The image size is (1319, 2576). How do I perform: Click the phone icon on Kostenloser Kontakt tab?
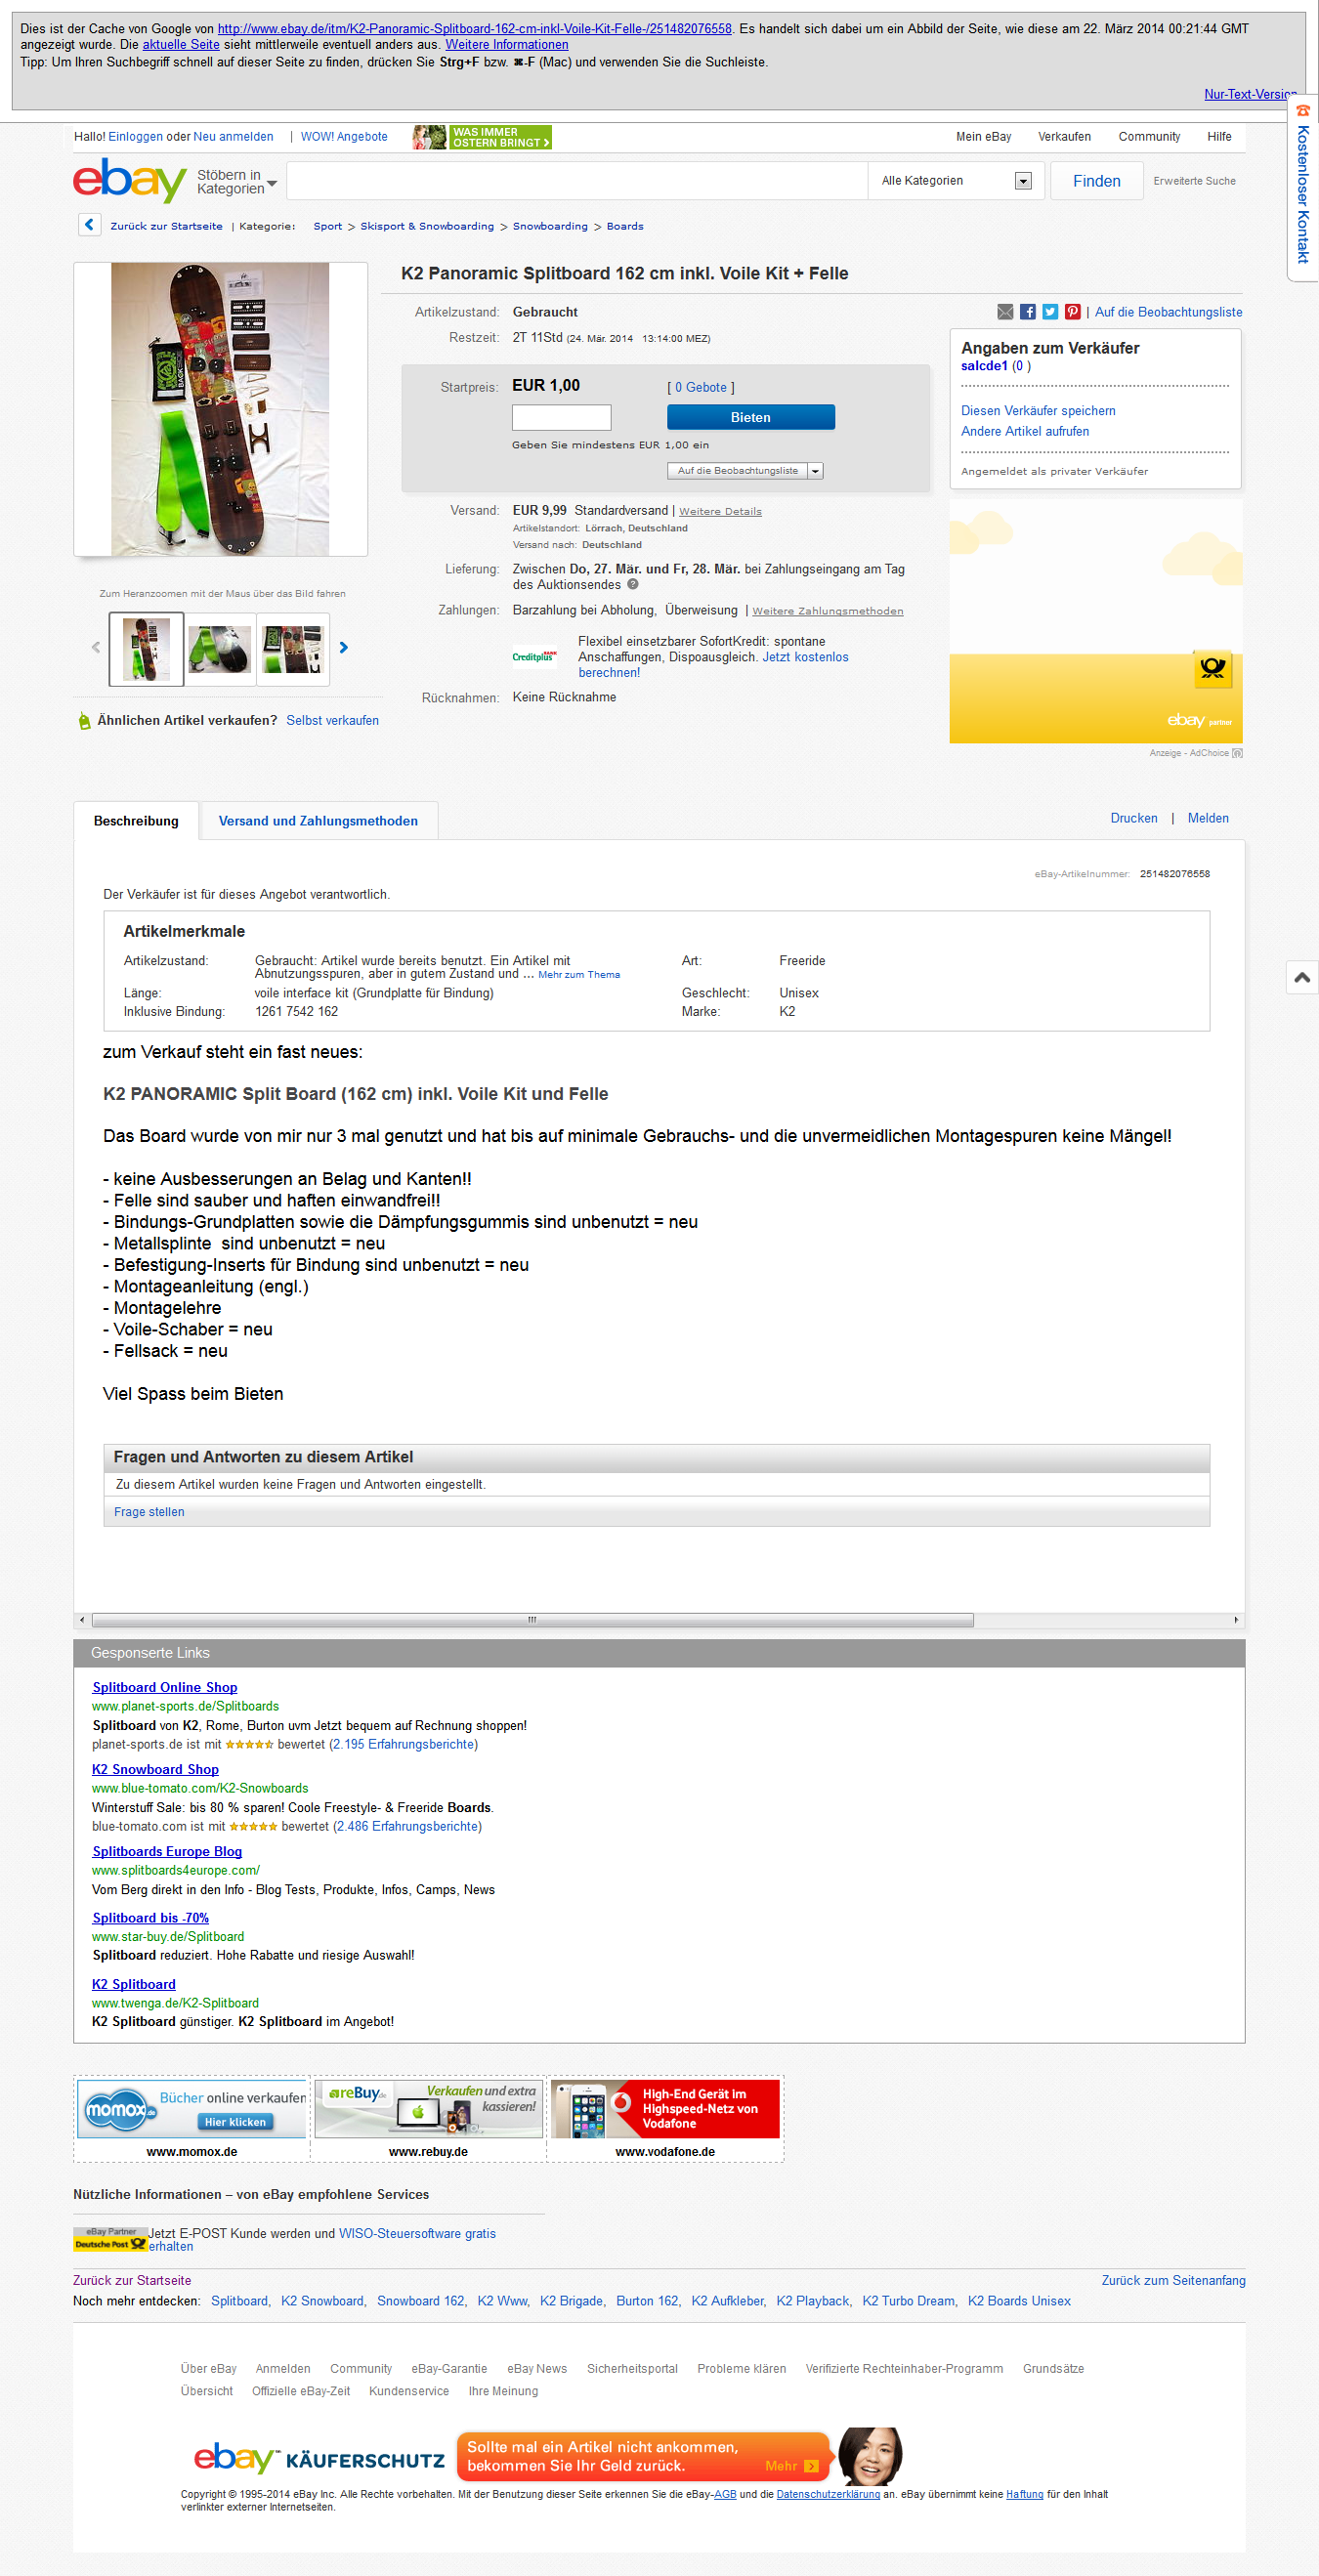[1303, 111]
